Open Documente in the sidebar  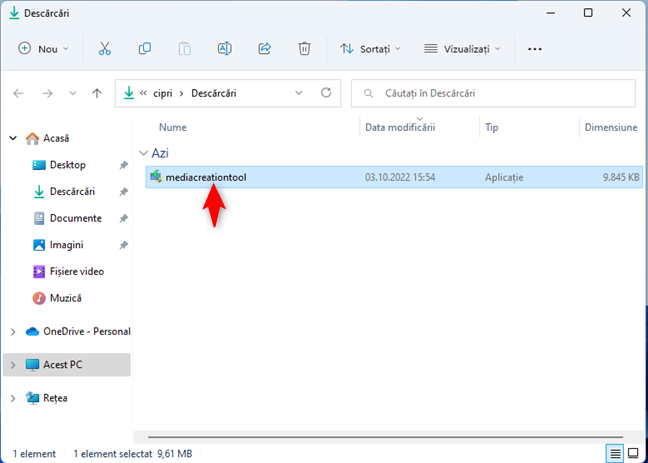point(75,218)
